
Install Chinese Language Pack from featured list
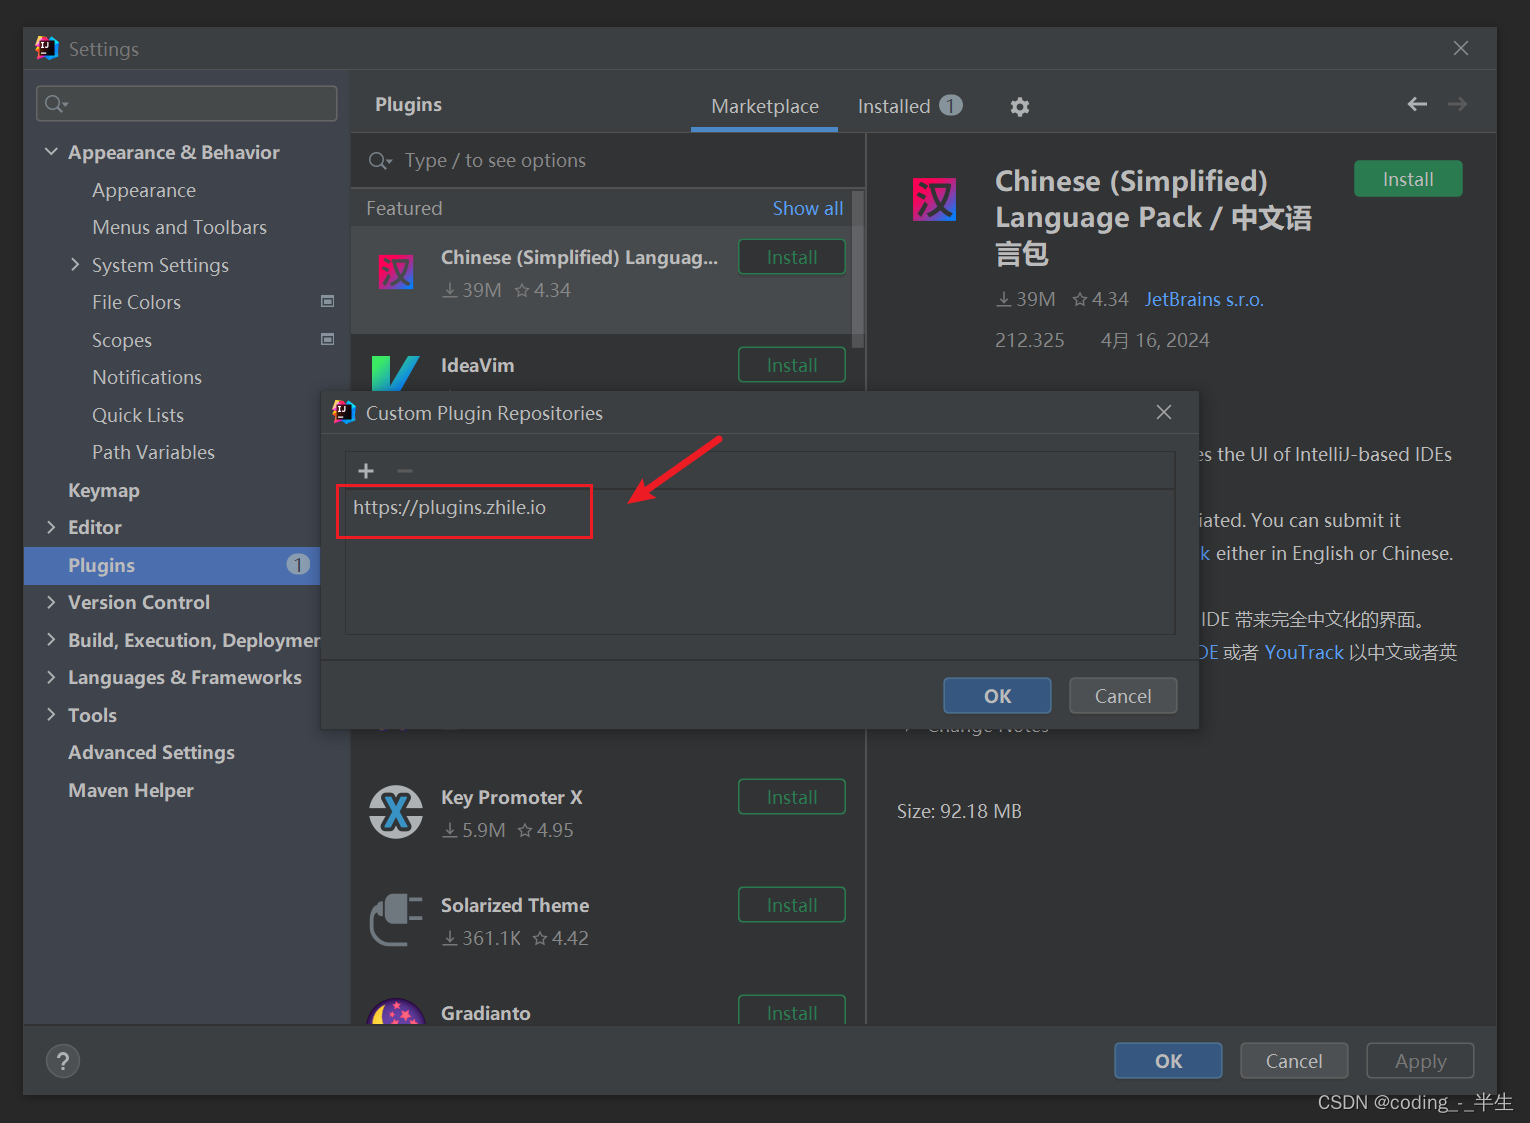pos(792,257)
